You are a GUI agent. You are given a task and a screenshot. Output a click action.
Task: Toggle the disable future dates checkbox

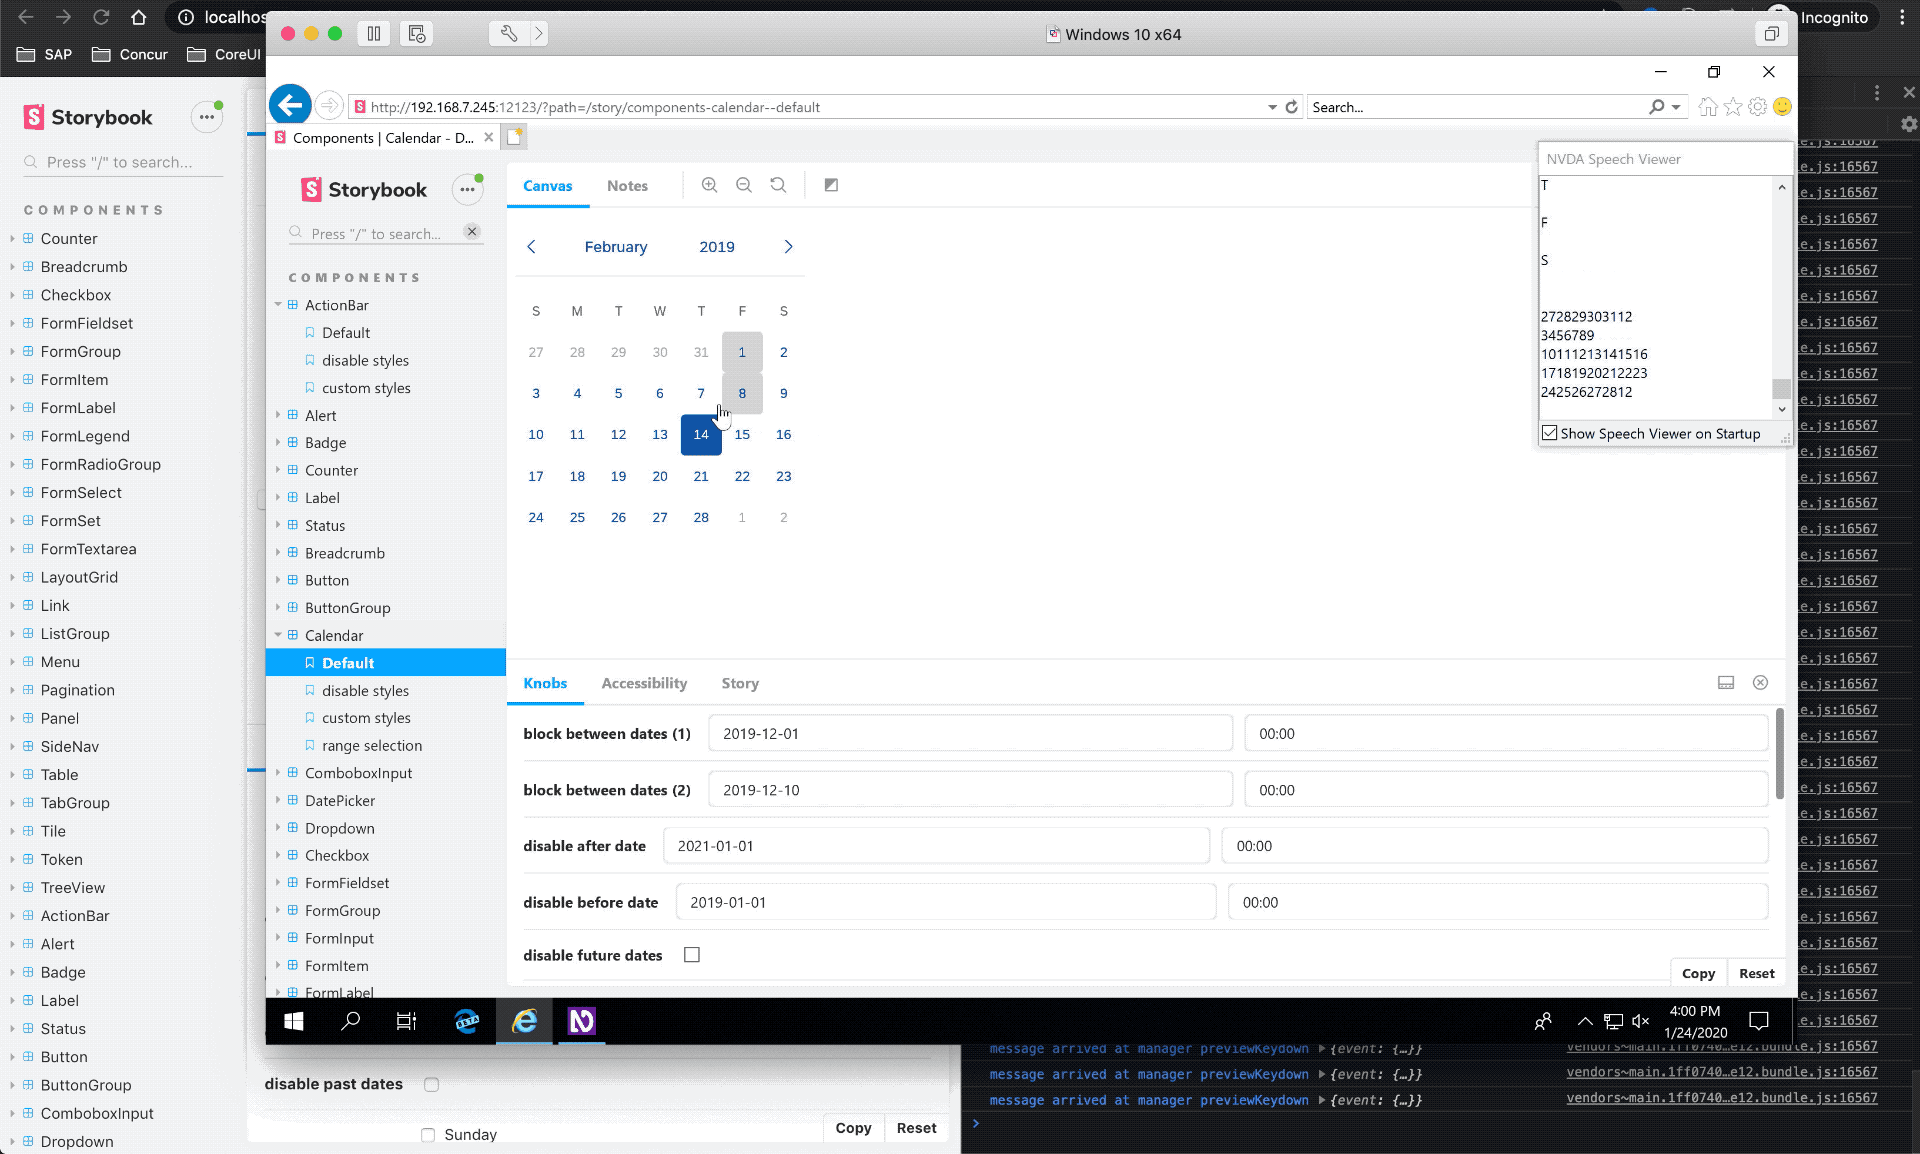pyautogui.click(x=692, y=955)
